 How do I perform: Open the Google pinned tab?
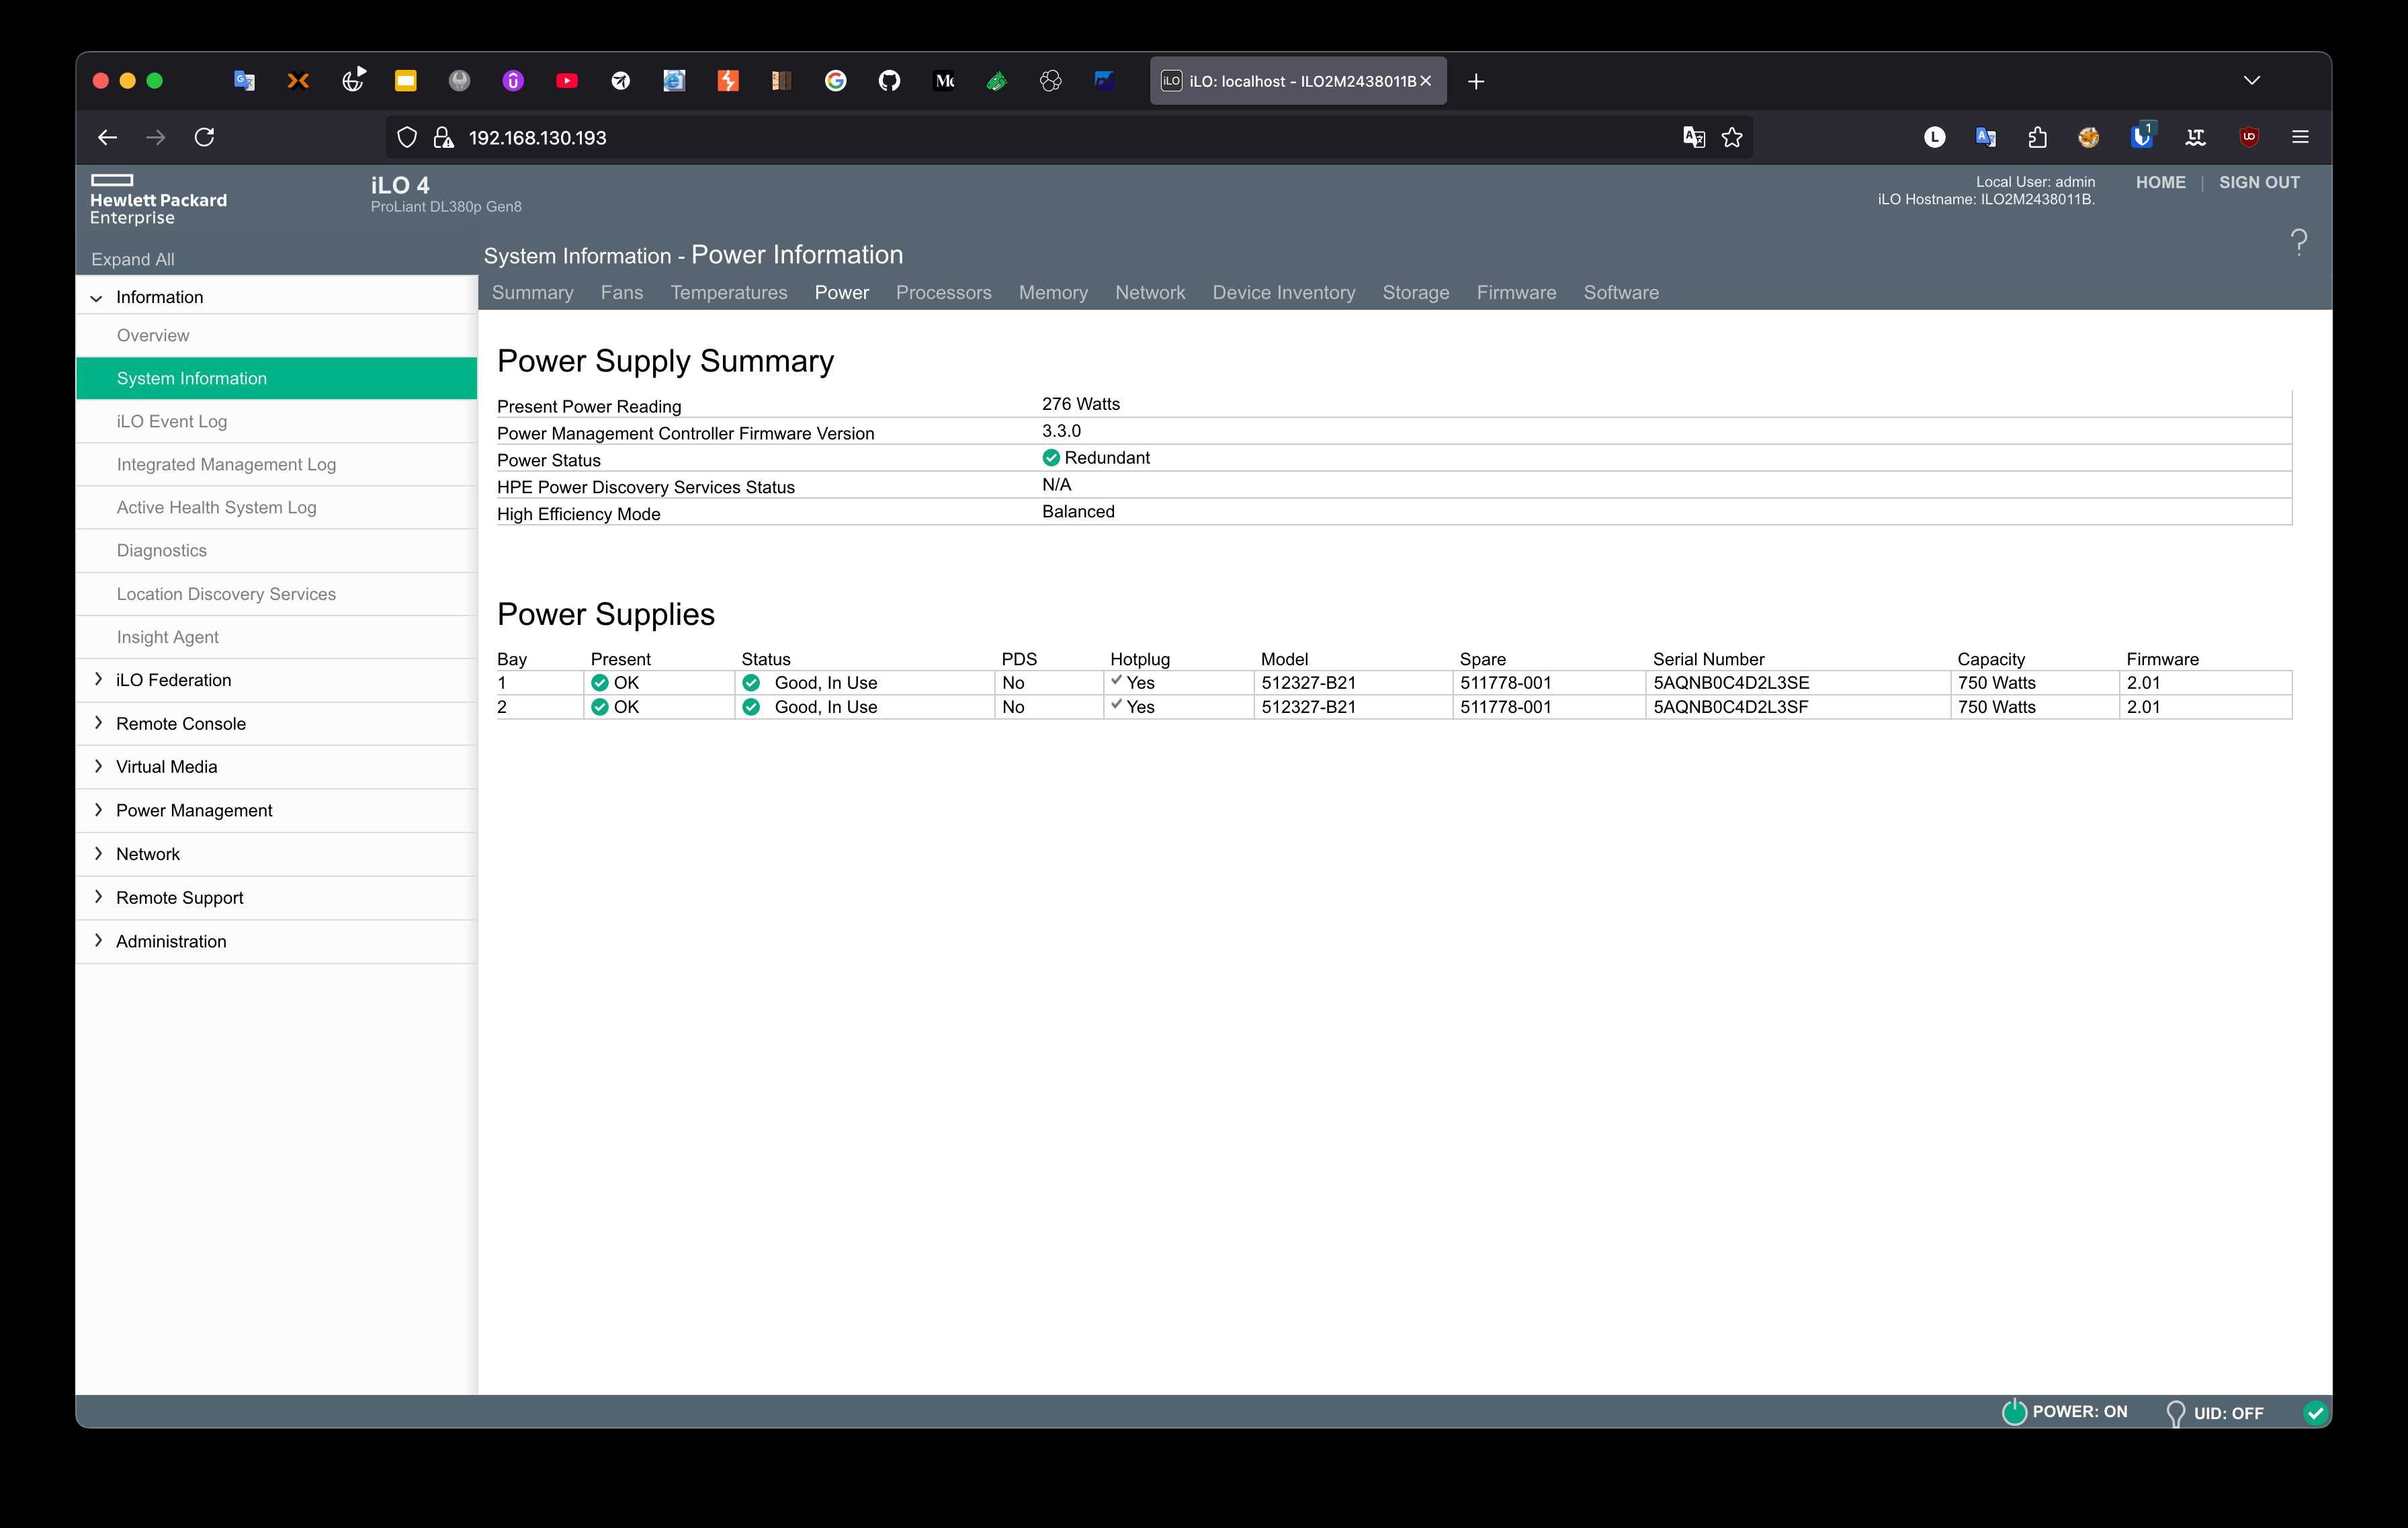[836, 81]
